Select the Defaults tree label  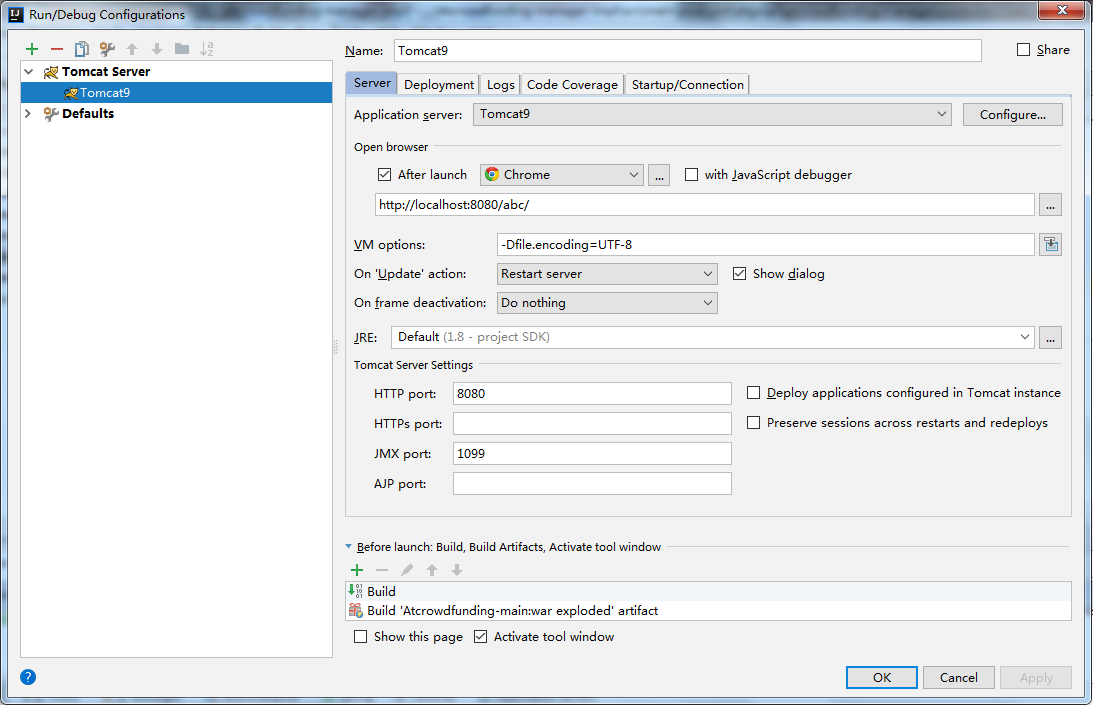pyautogui.click(x=88, y=113)
